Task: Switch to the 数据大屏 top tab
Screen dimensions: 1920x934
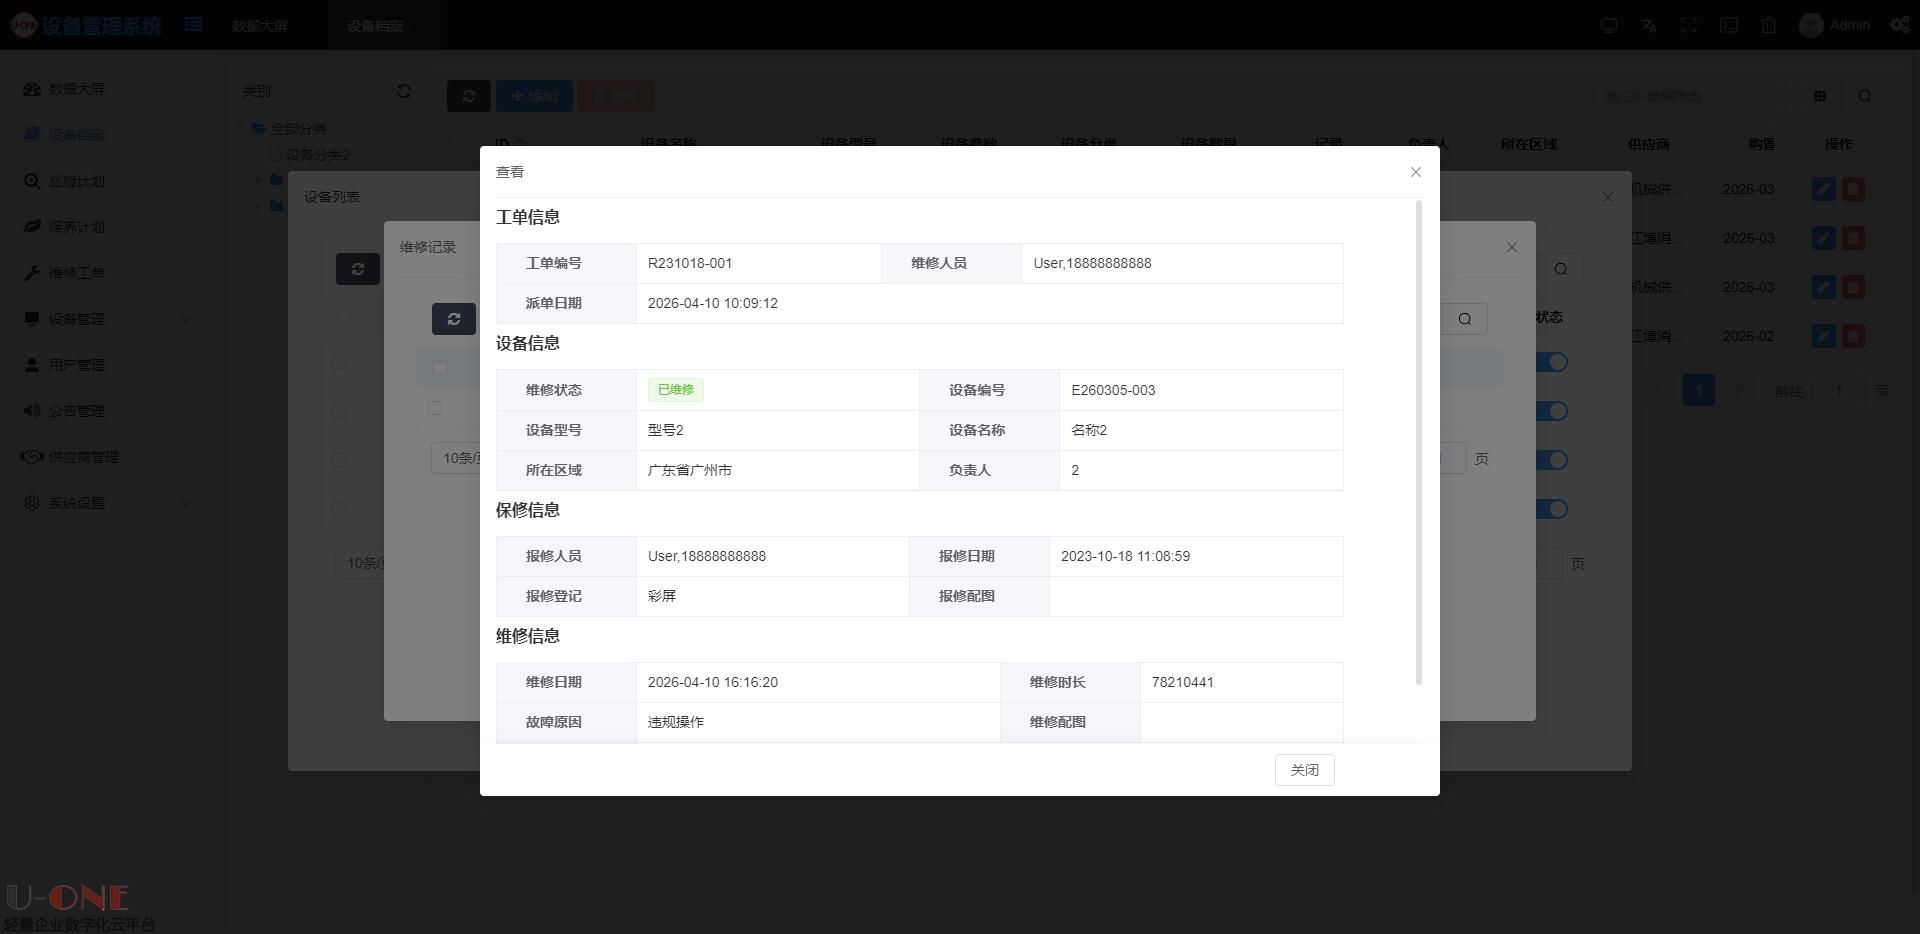Action: coord(260,26)
